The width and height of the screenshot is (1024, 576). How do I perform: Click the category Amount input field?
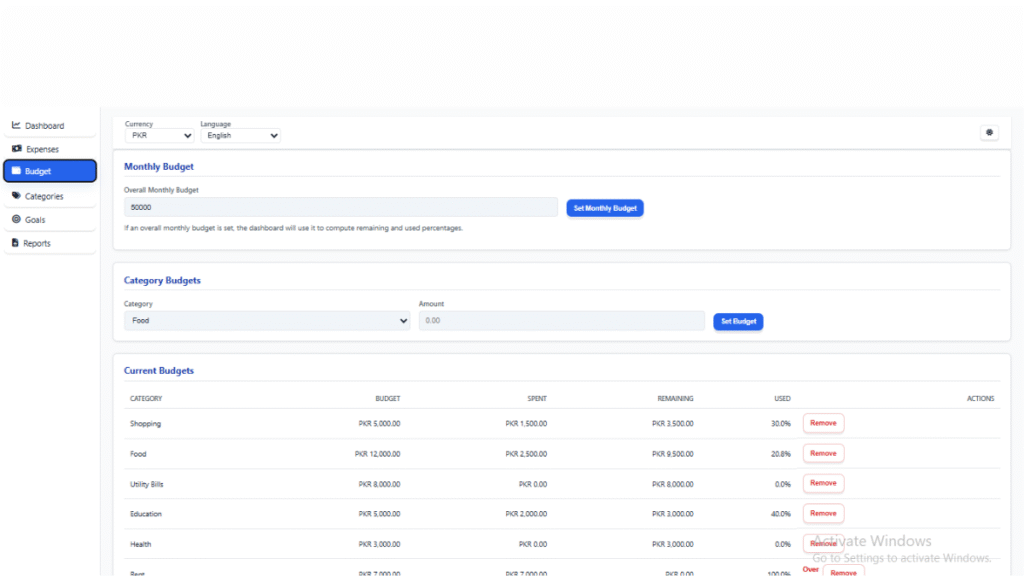[x=561, y=321]
